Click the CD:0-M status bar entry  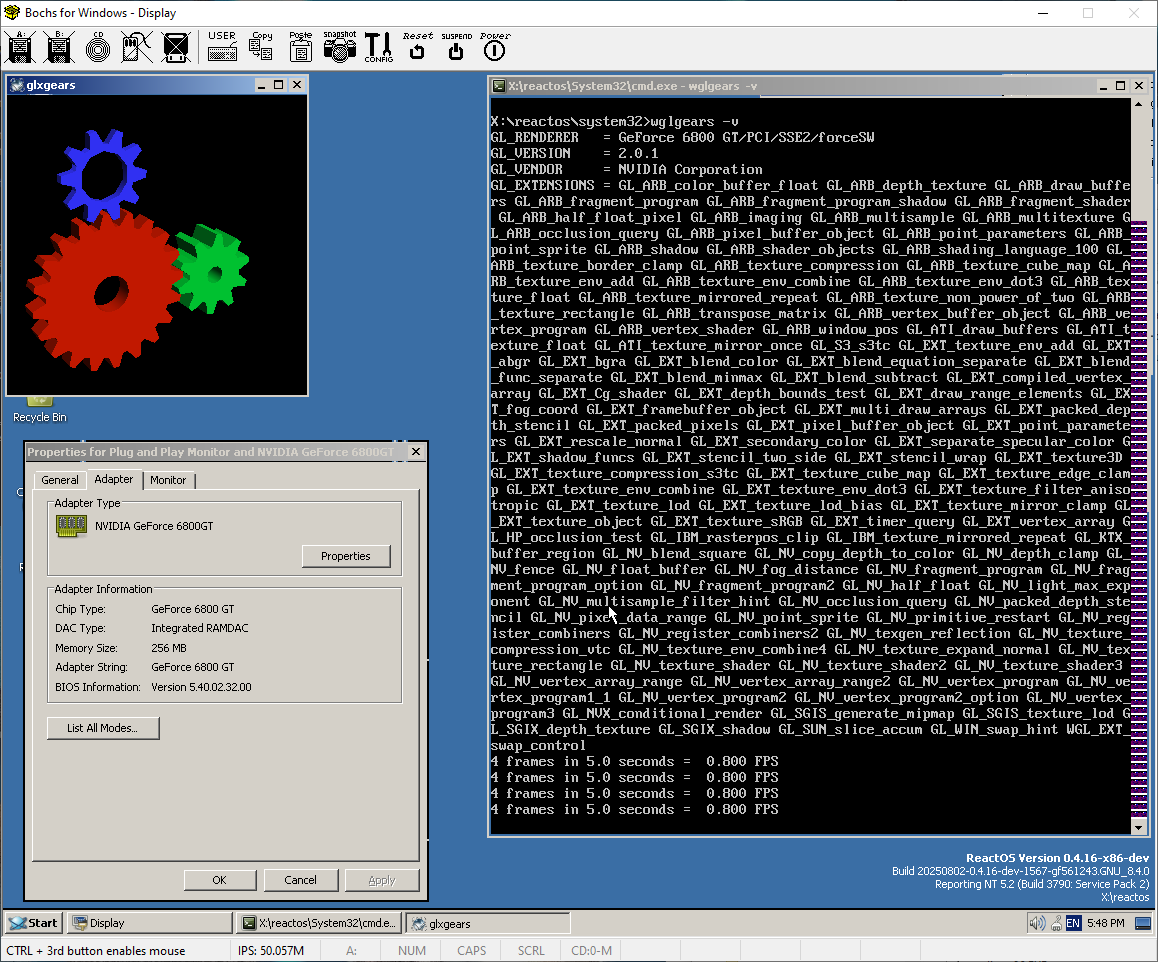point(591,950)
